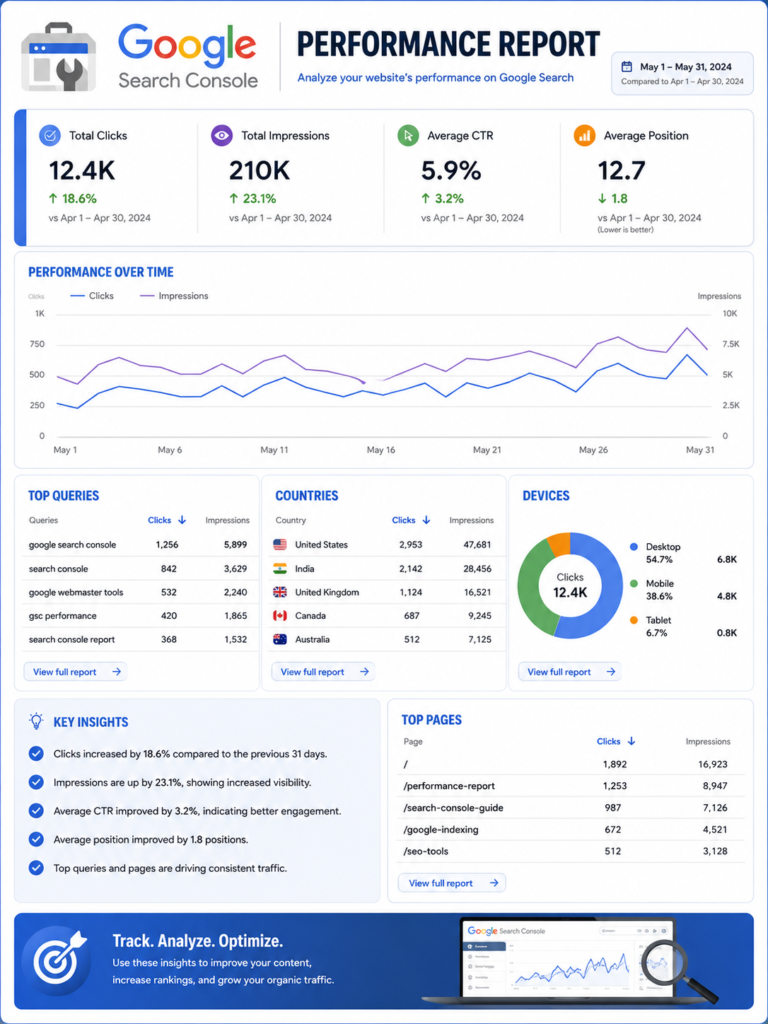The height and width of the screenshot is (1024, 768).
Task: Sort Top Pages by Clicks column
Action: point(616,741)
